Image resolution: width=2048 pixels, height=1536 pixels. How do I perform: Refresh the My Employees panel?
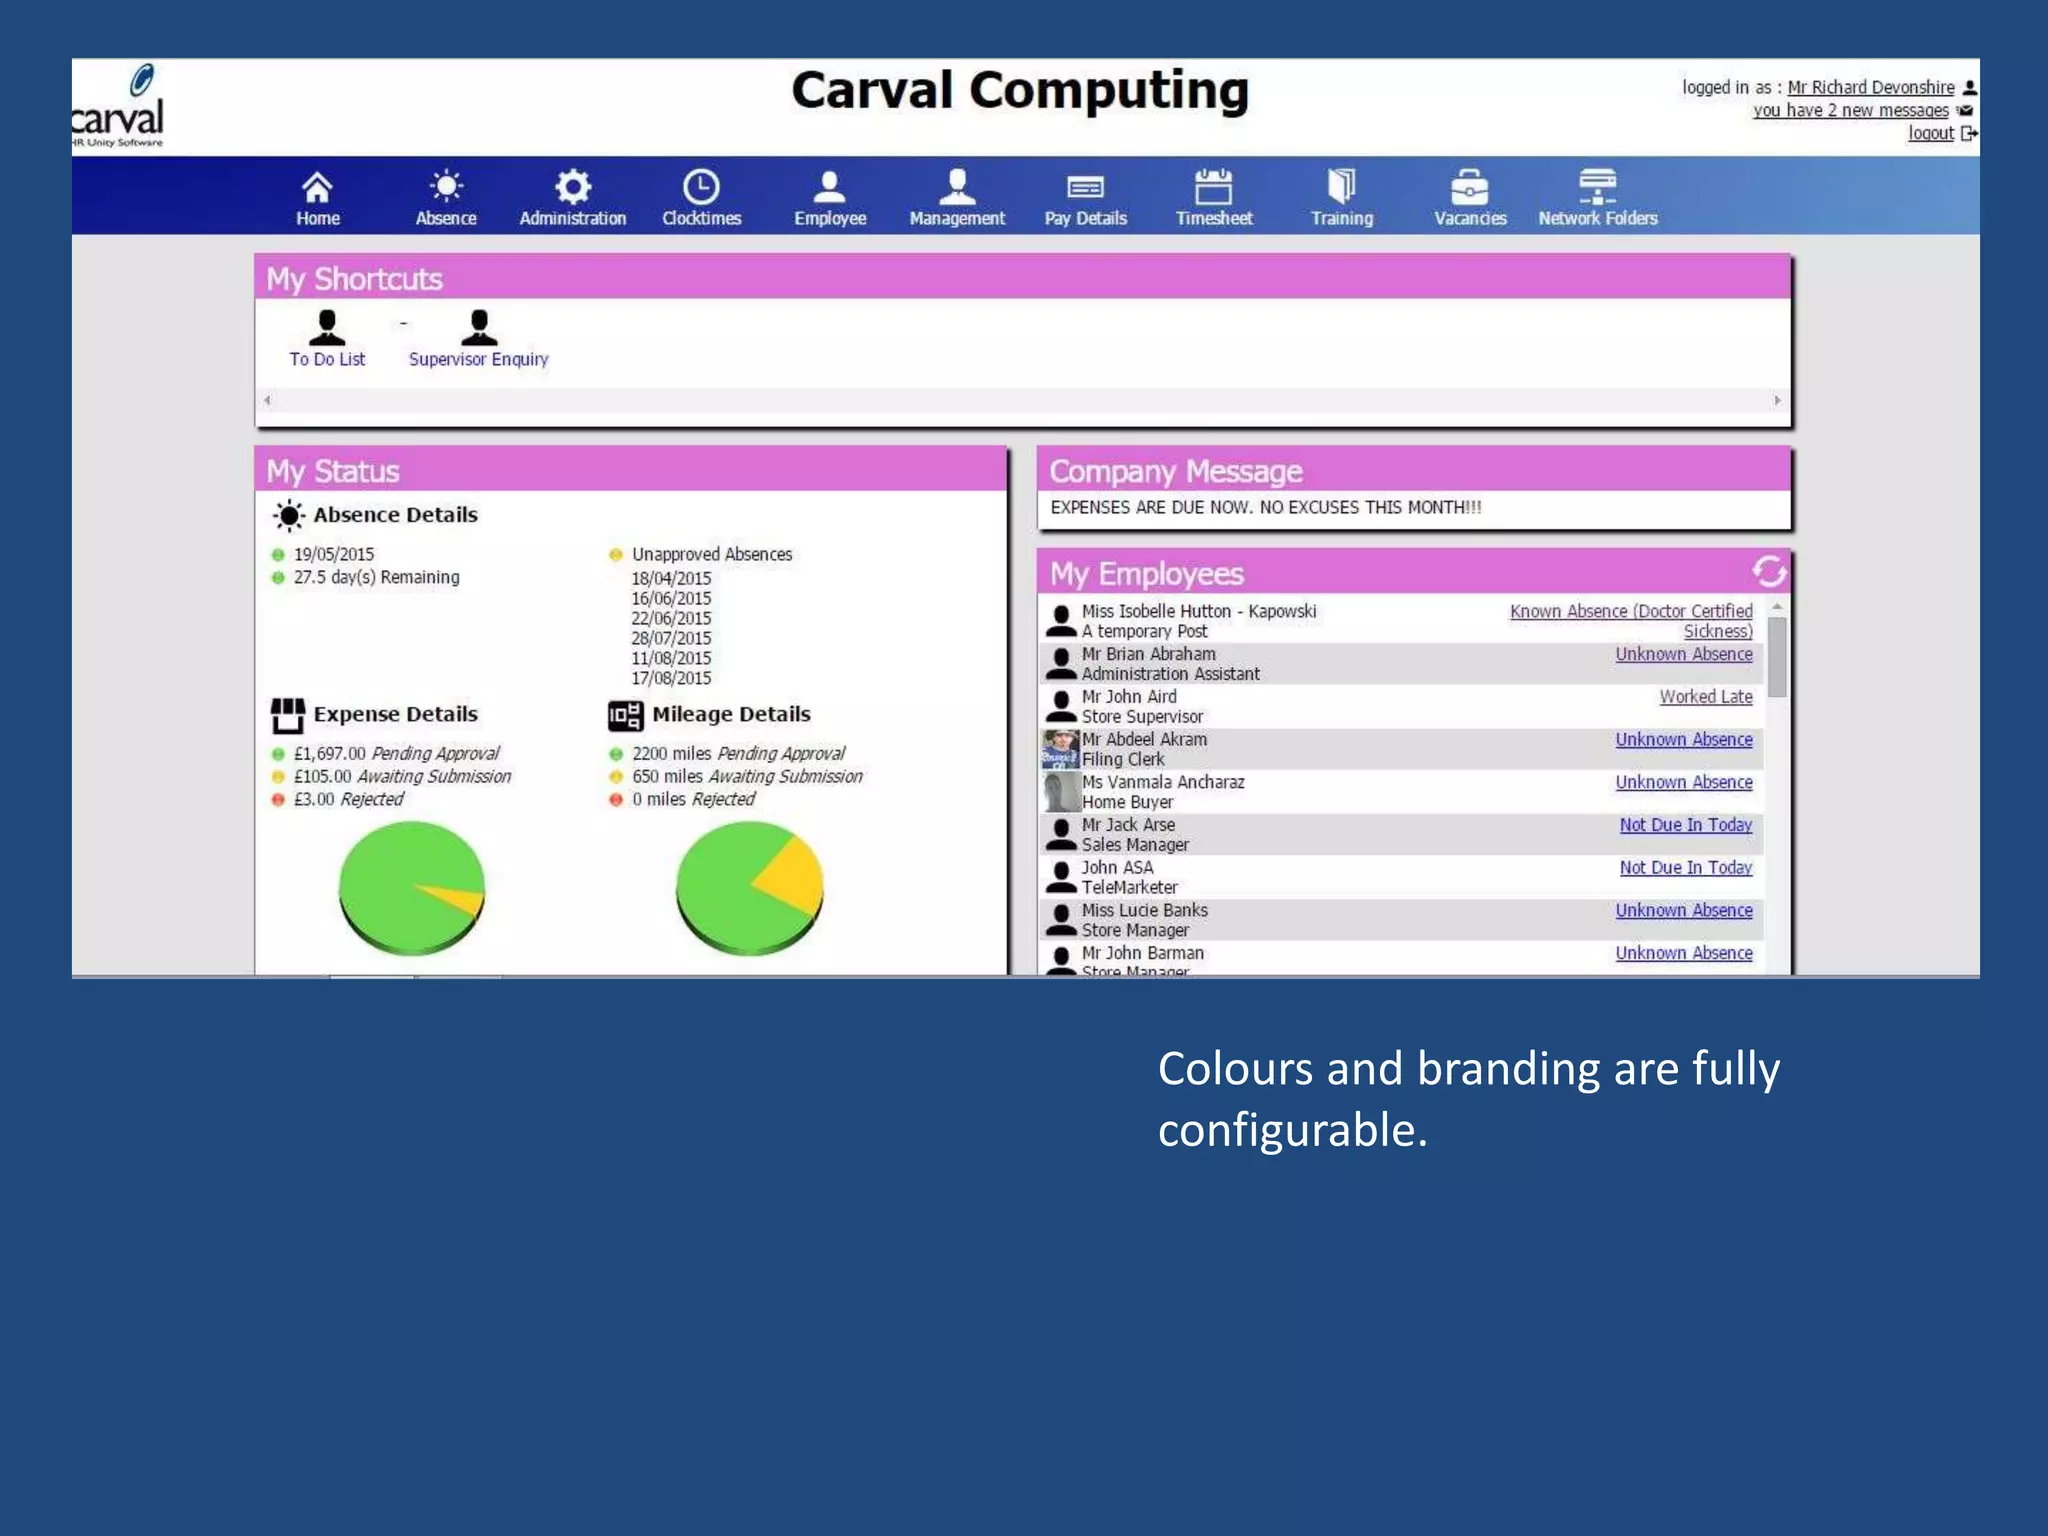[x=1769, y=571]
